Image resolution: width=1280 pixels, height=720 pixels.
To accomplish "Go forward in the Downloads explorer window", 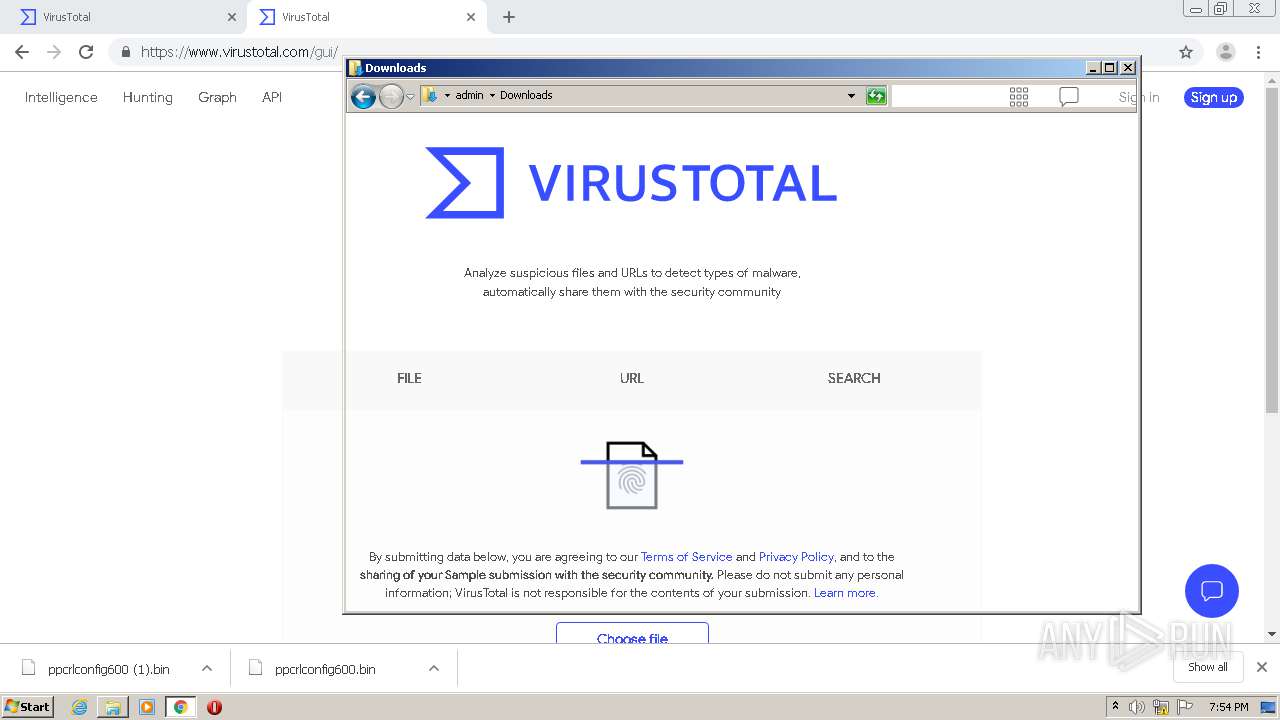I will click(x=391, y=96).
